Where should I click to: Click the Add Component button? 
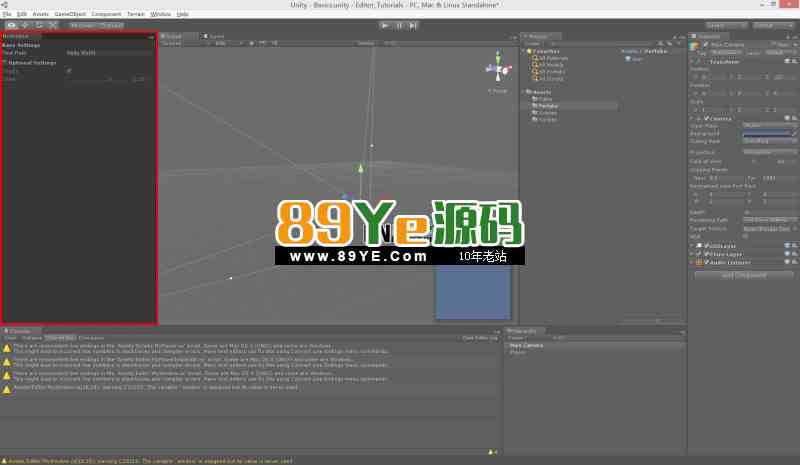click(x=743, y=275)
